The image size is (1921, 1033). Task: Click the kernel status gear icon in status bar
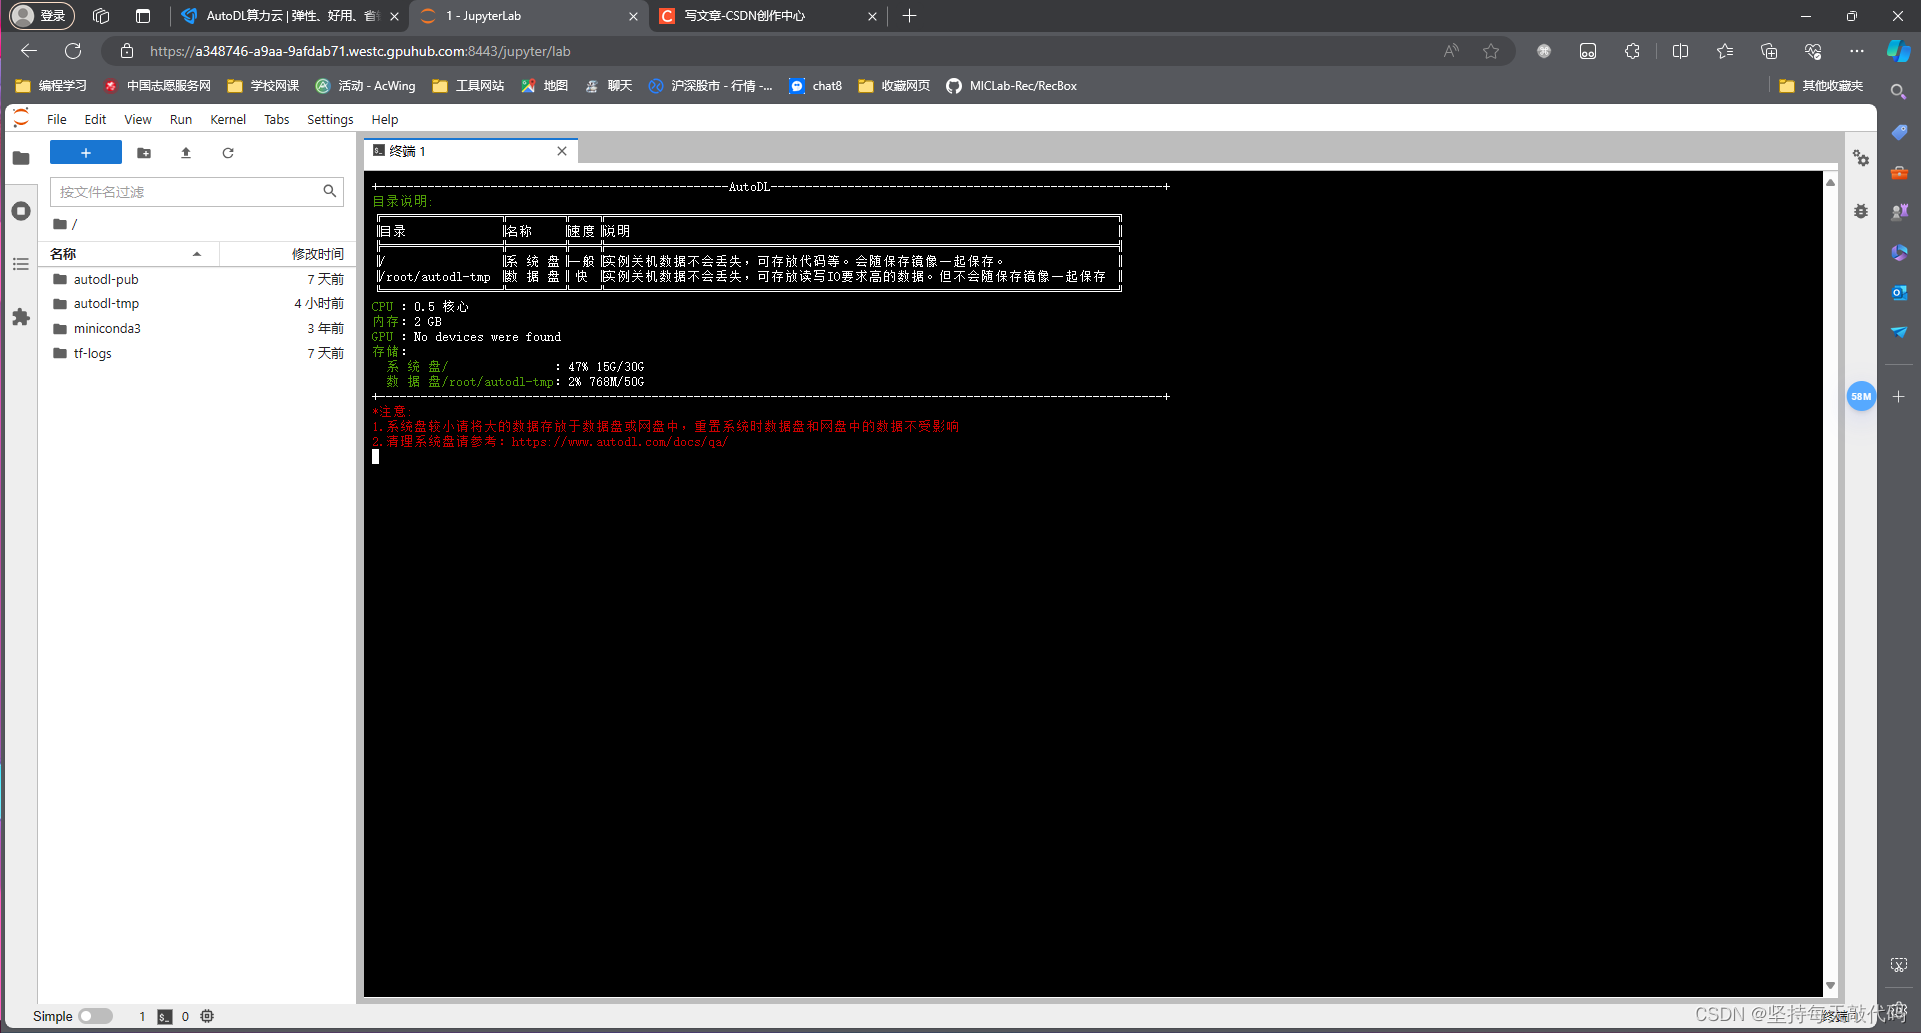point(207,1016)
